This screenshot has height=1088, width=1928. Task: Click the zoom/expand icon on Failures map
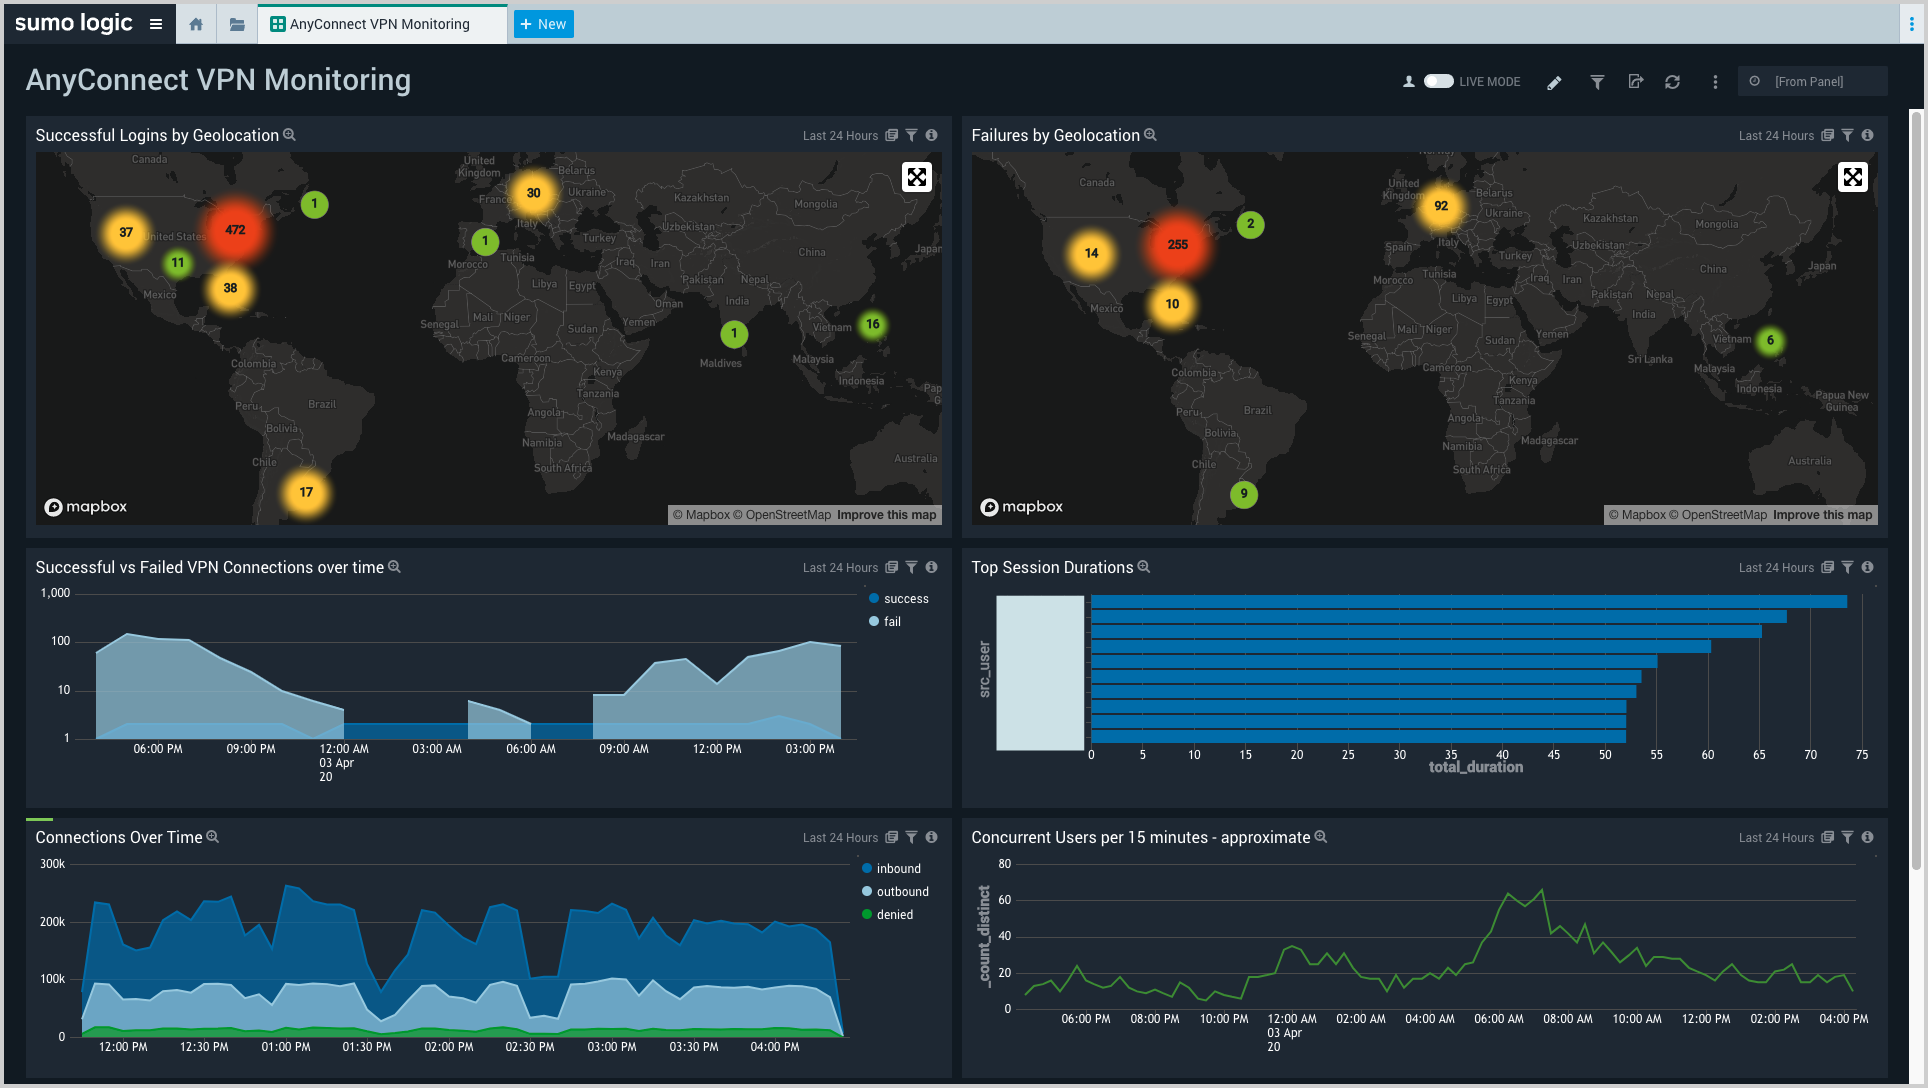pos(1853,176)
